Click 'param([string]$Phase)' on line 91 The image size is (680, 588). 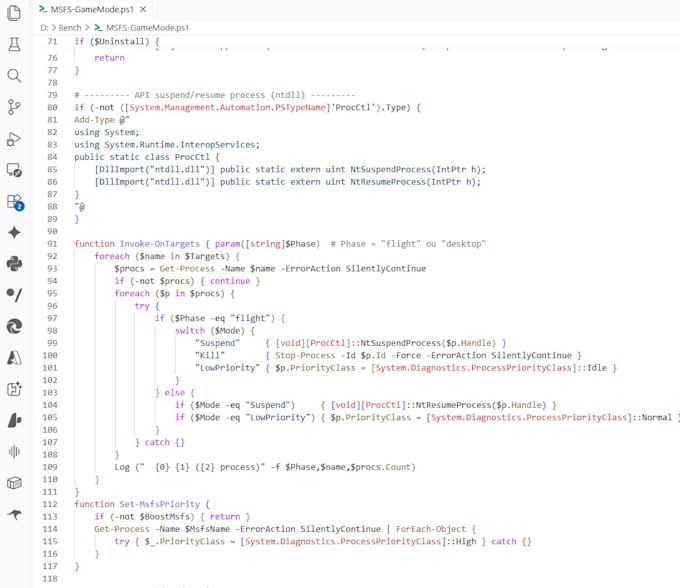(x=267, y=244)
